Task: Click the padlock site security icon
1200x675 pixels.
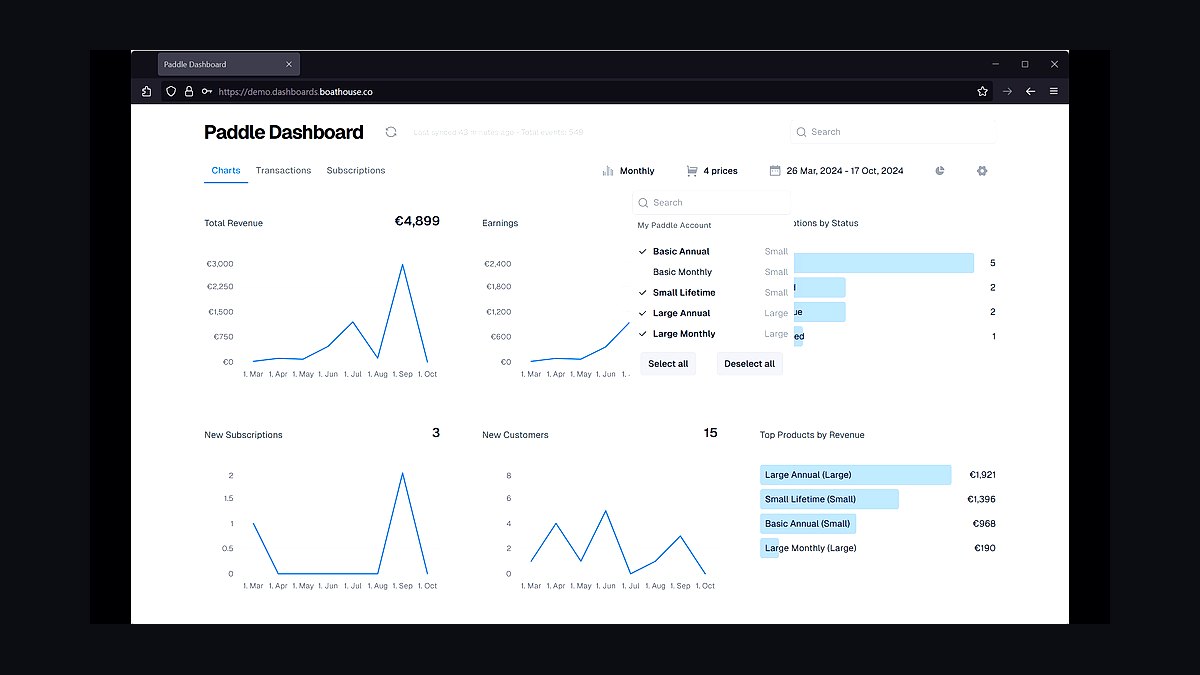Action: pyautogui.click(x=189, y=91)
